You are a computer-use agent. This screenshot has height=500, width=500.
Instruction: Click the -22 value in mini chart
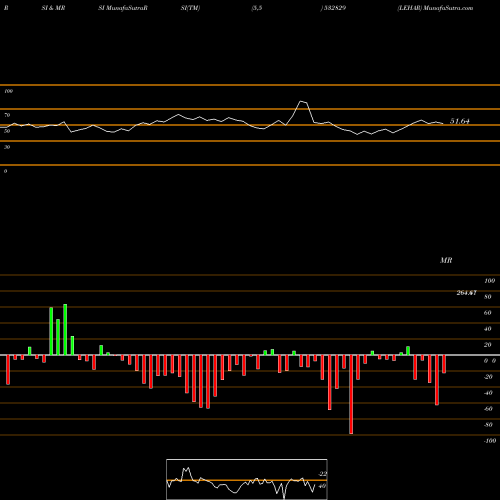[322, 474]
